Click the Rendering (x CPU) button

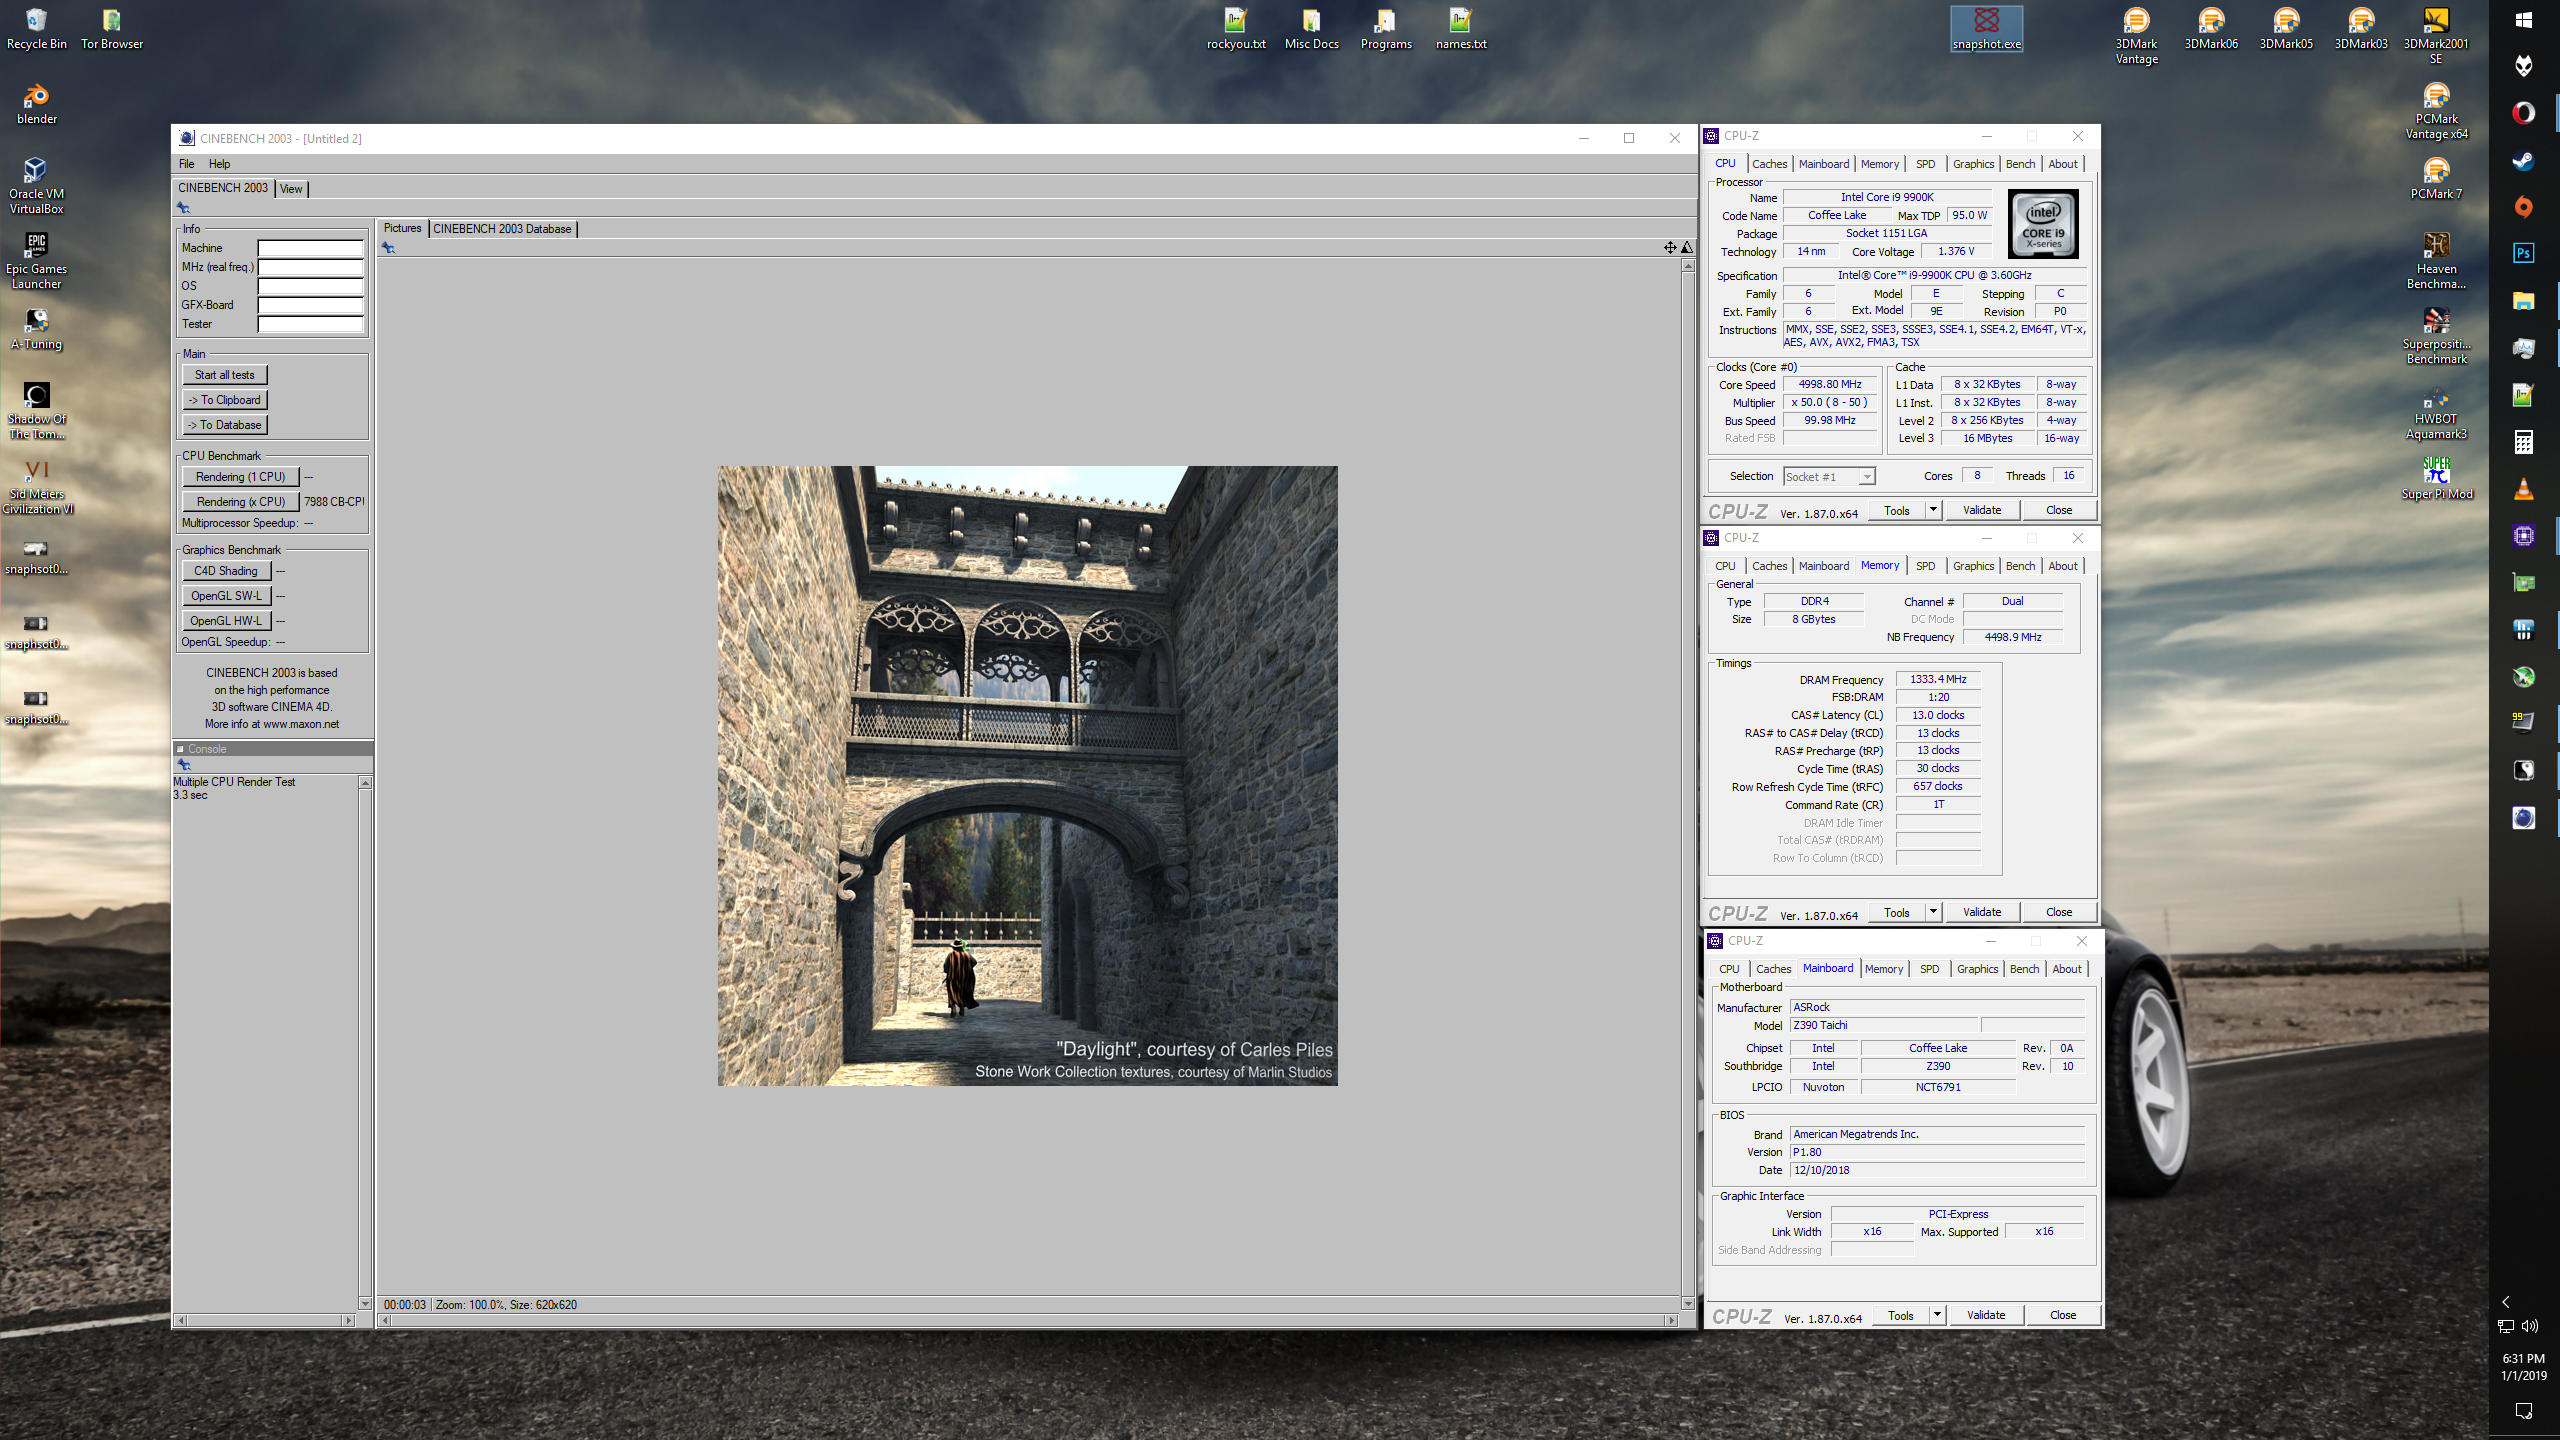pyautogui.click(x=240, y=502)
